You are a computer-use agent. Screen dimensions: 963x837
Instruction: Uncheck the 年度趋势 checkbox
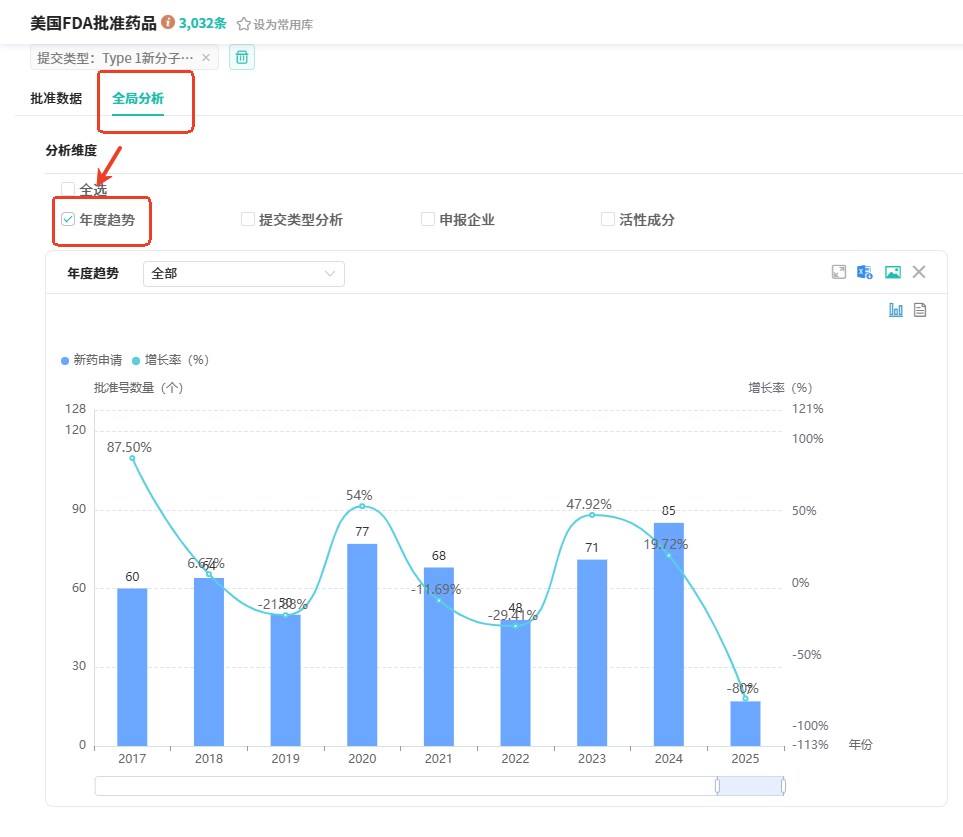[68, 219]
